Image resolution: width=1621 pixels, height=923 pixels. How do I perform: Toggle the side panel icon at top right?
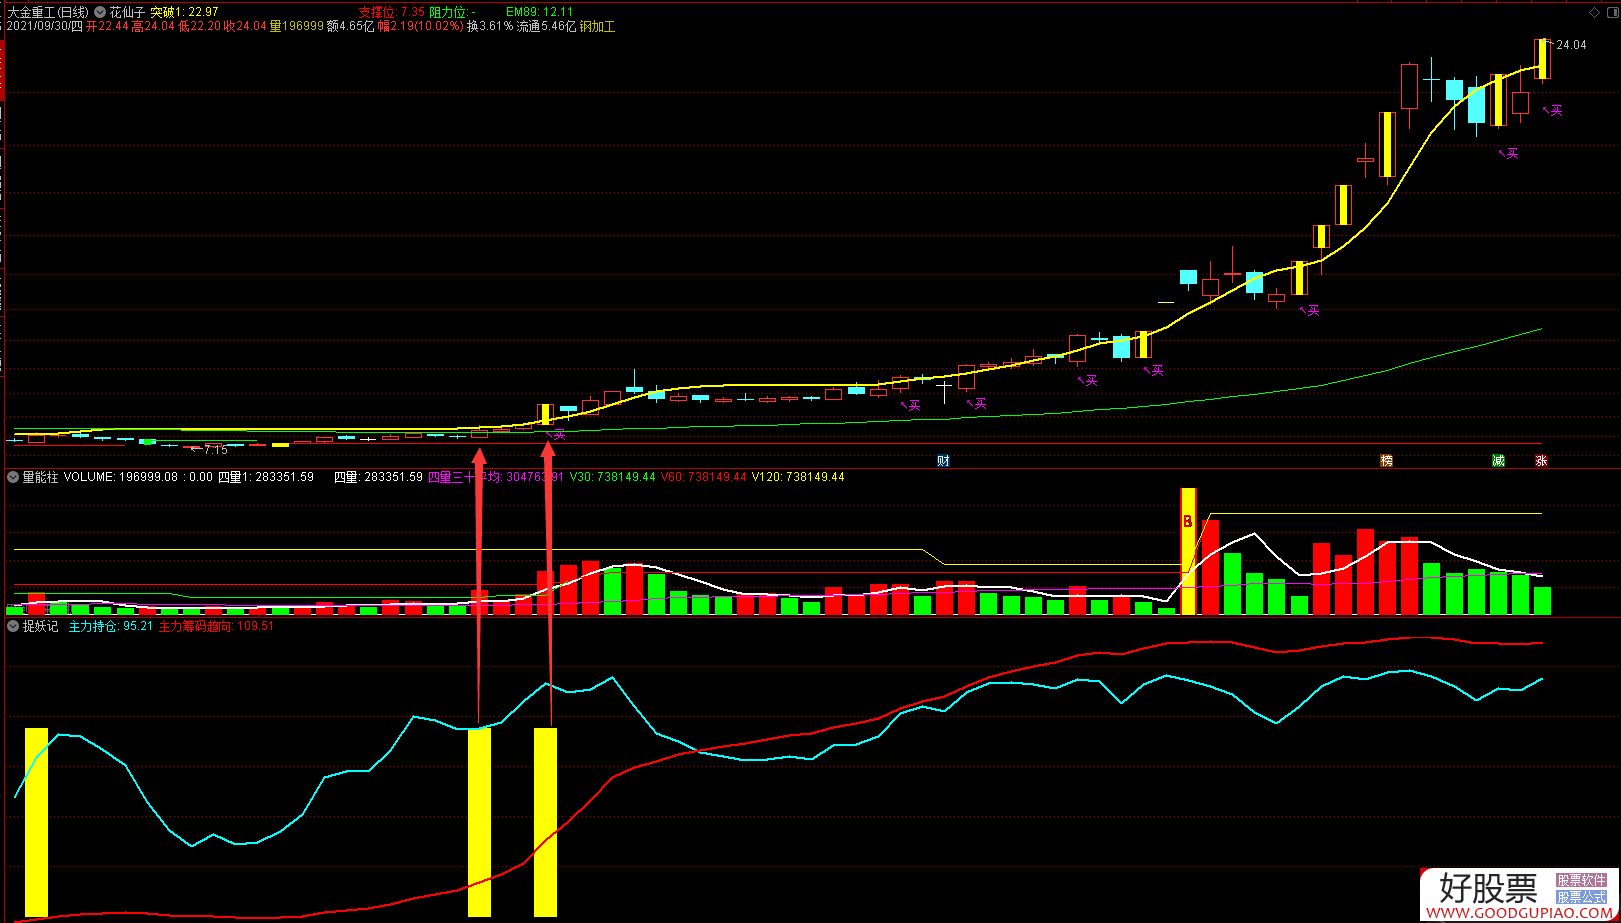coord(1611,12)
